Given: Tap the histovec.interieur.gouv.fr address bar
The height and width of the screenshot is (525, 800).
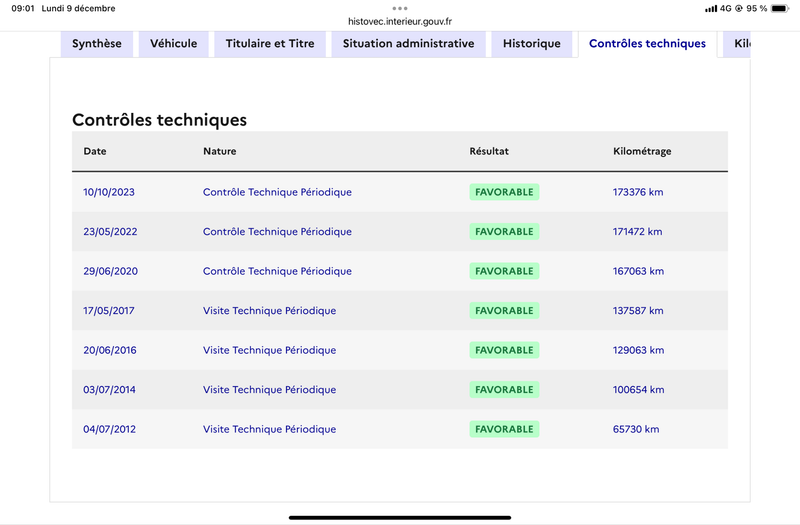Looking at the screenshot, I should click(400, 21).
